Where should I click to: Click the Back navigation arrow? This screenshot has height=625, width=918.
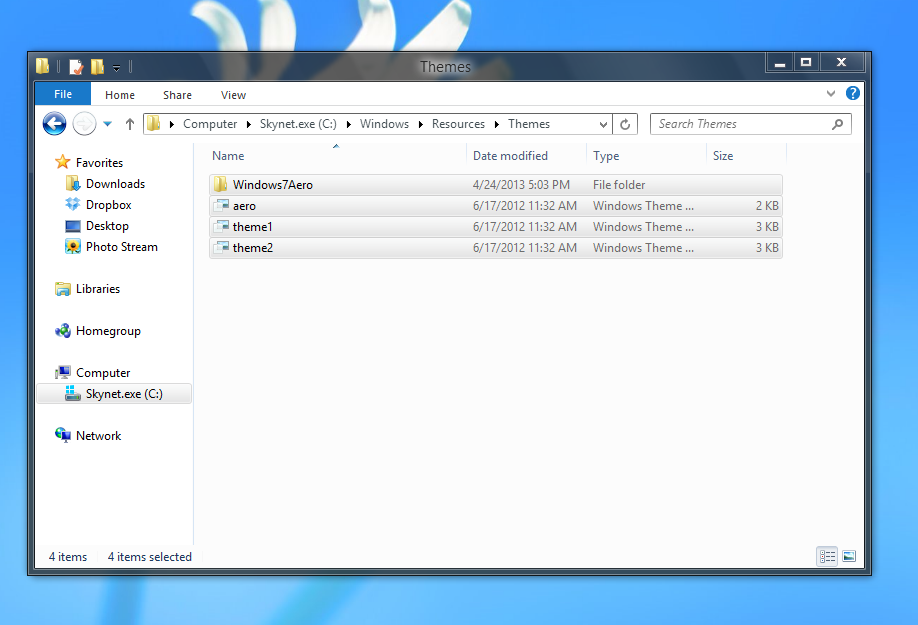click(54, 124)
